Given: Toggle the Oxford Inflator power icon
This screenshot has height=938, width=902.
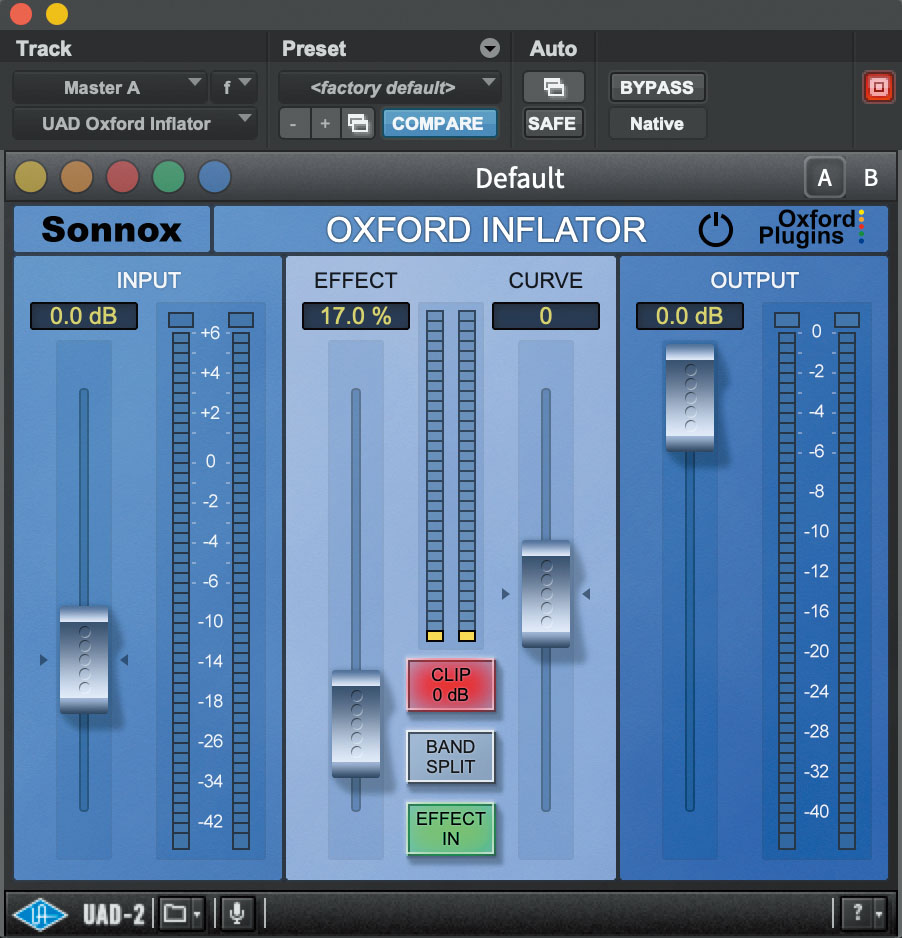Looking at the screenshot, I should (715, 230).
